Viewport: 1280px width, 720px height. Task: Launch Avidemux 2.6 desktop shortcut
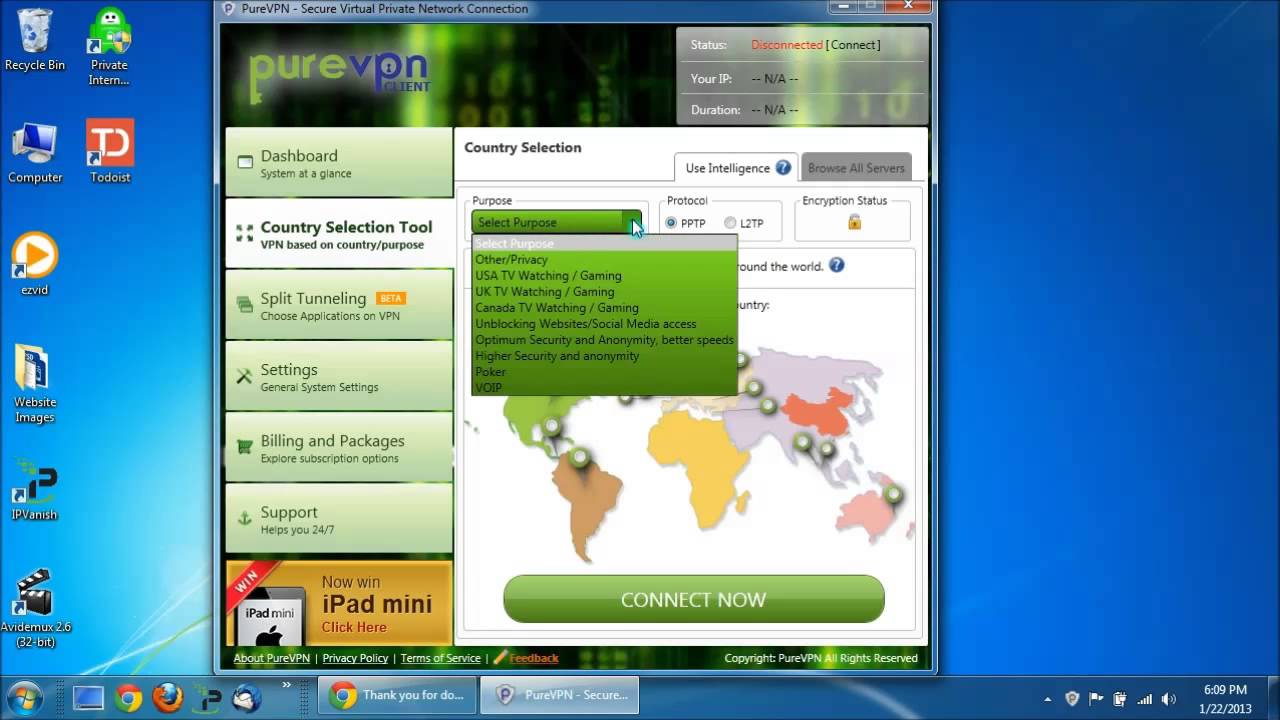[35, 608]
